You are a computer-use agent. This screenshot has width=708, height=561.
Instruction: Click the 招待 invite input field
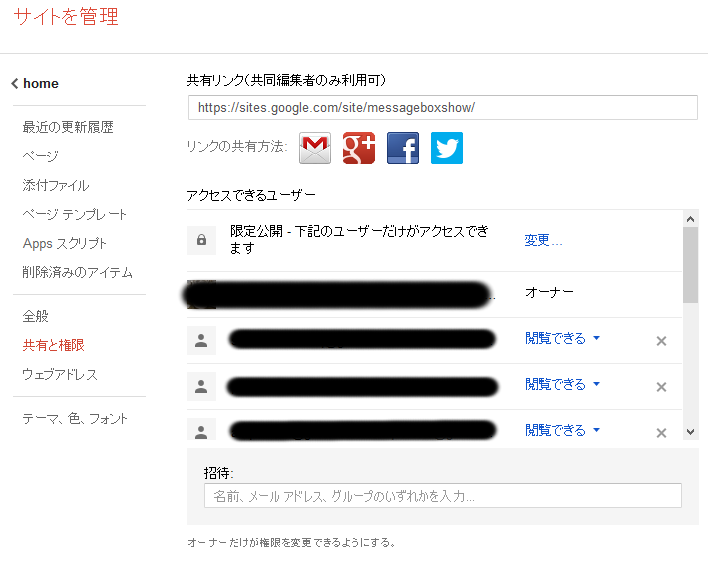click(442, 496)
